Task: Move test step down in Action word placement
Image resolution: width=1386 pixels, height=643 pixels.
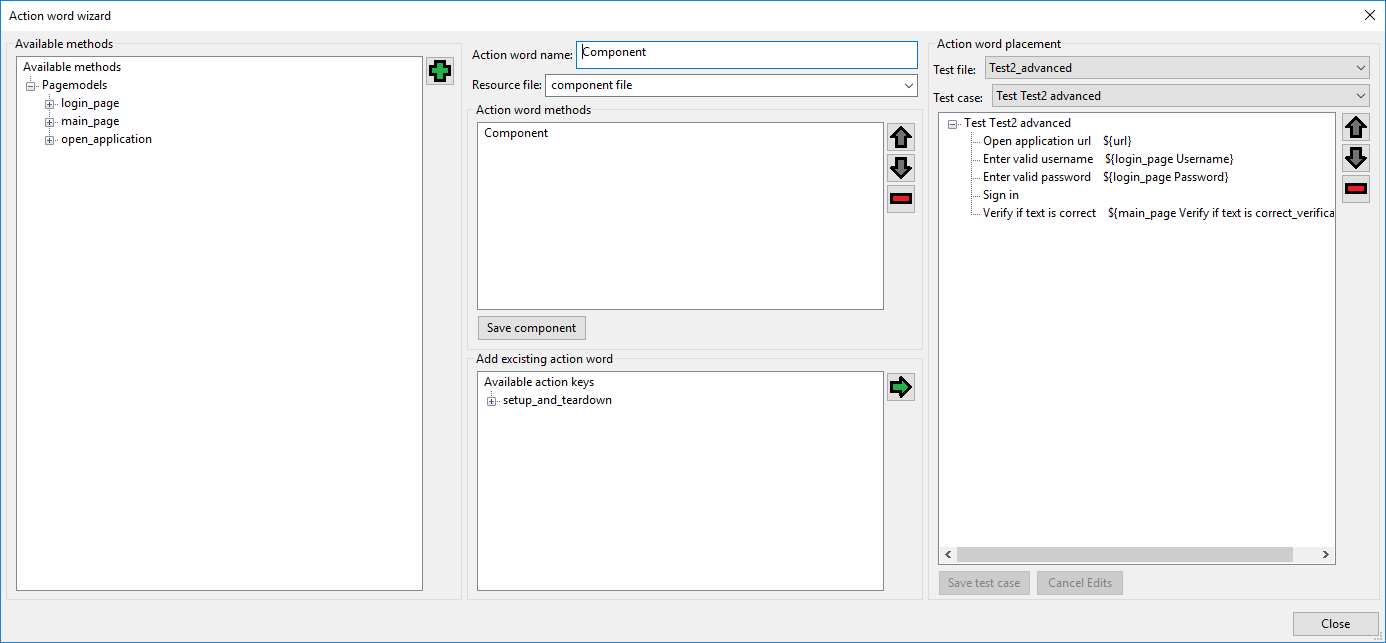Action: coord(1356,158)
